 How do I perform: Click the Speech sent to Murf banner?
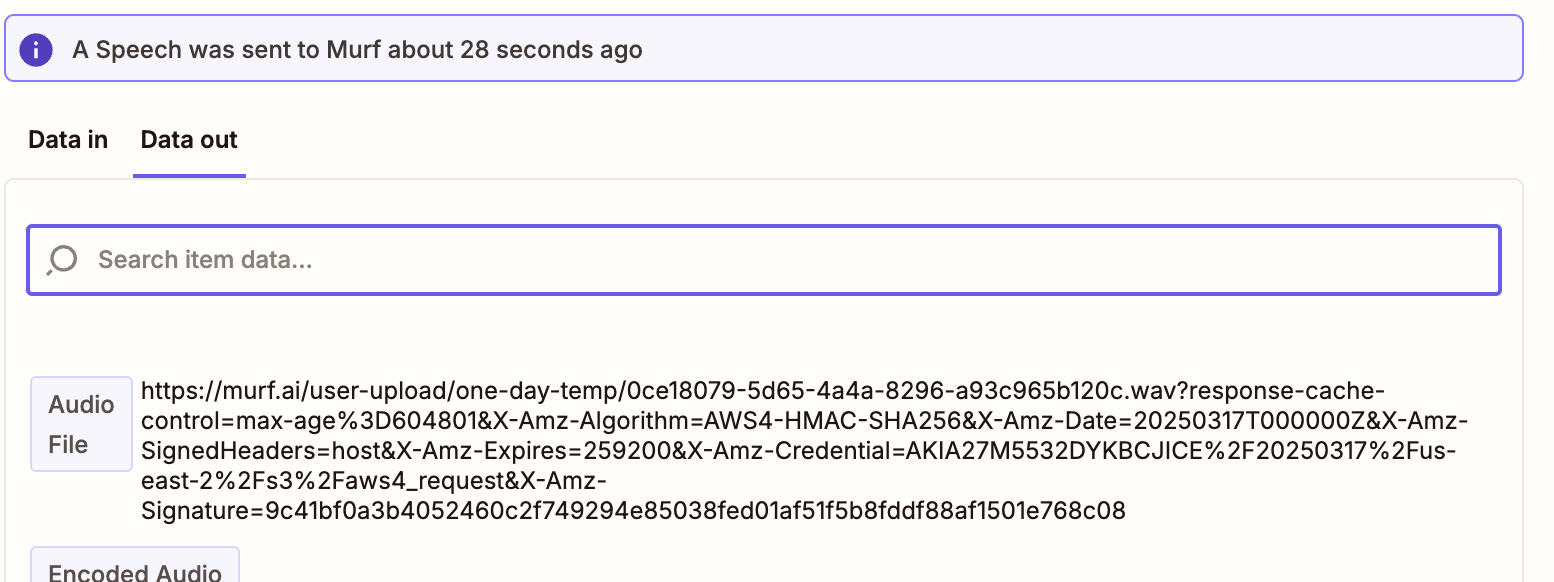770,48
